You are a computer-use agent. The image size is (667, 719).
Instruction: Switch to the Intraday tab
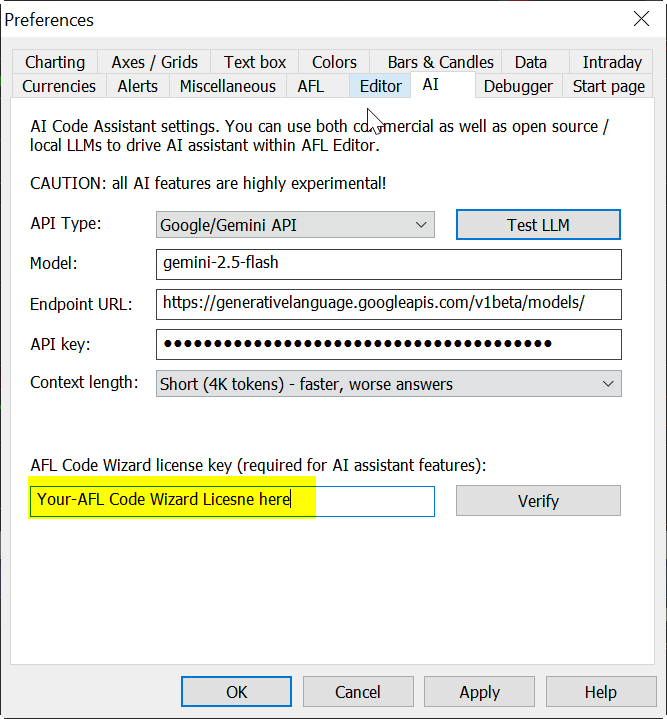(612, 62)
